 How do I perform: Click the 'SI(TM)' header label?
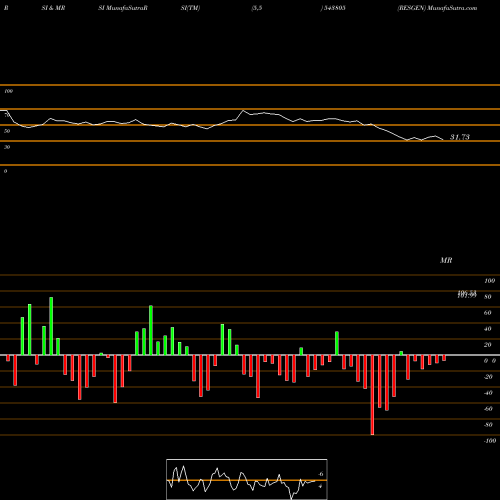(190, 8)
